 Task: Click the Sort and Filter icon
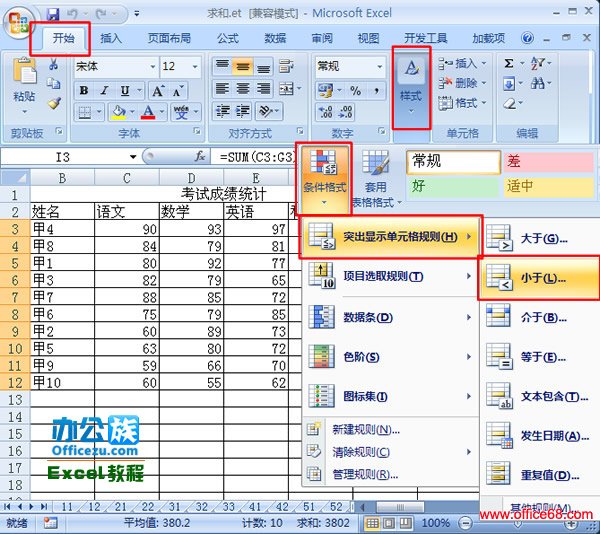pyautogui.click(x=538, y=63)
